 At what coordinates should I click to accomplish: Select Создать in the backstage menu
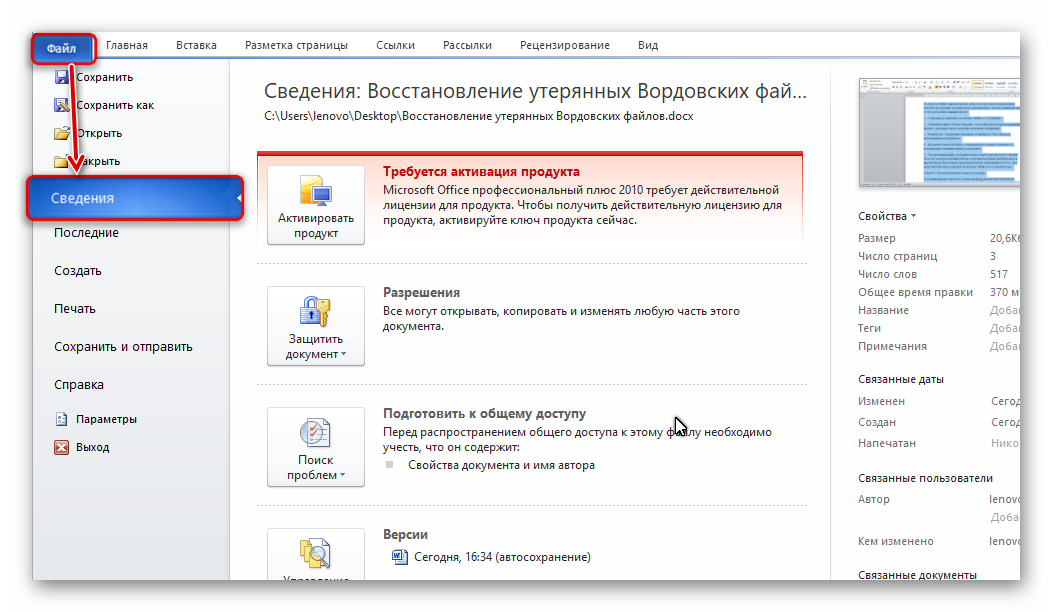pyautogui.click(x=78, y=271)
